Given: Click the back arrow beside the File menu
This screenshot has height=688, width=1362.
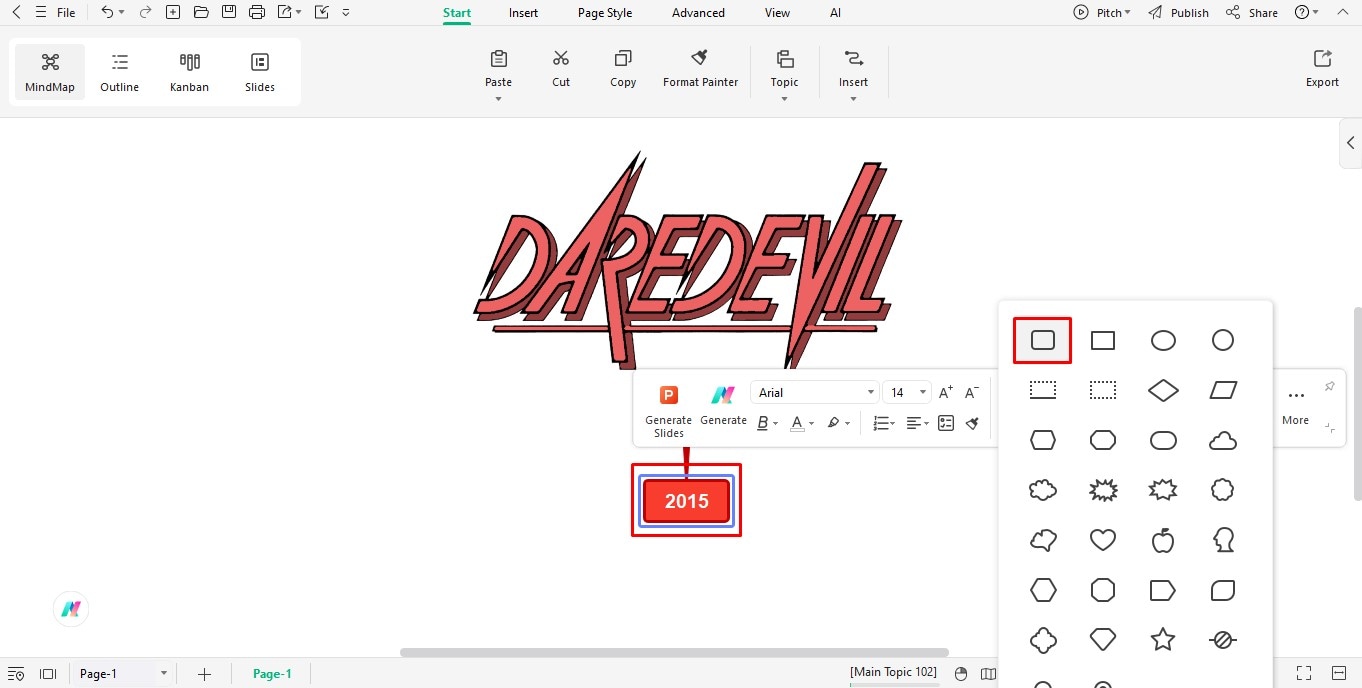Looking at the screenshot, I should tap(16, 13).
